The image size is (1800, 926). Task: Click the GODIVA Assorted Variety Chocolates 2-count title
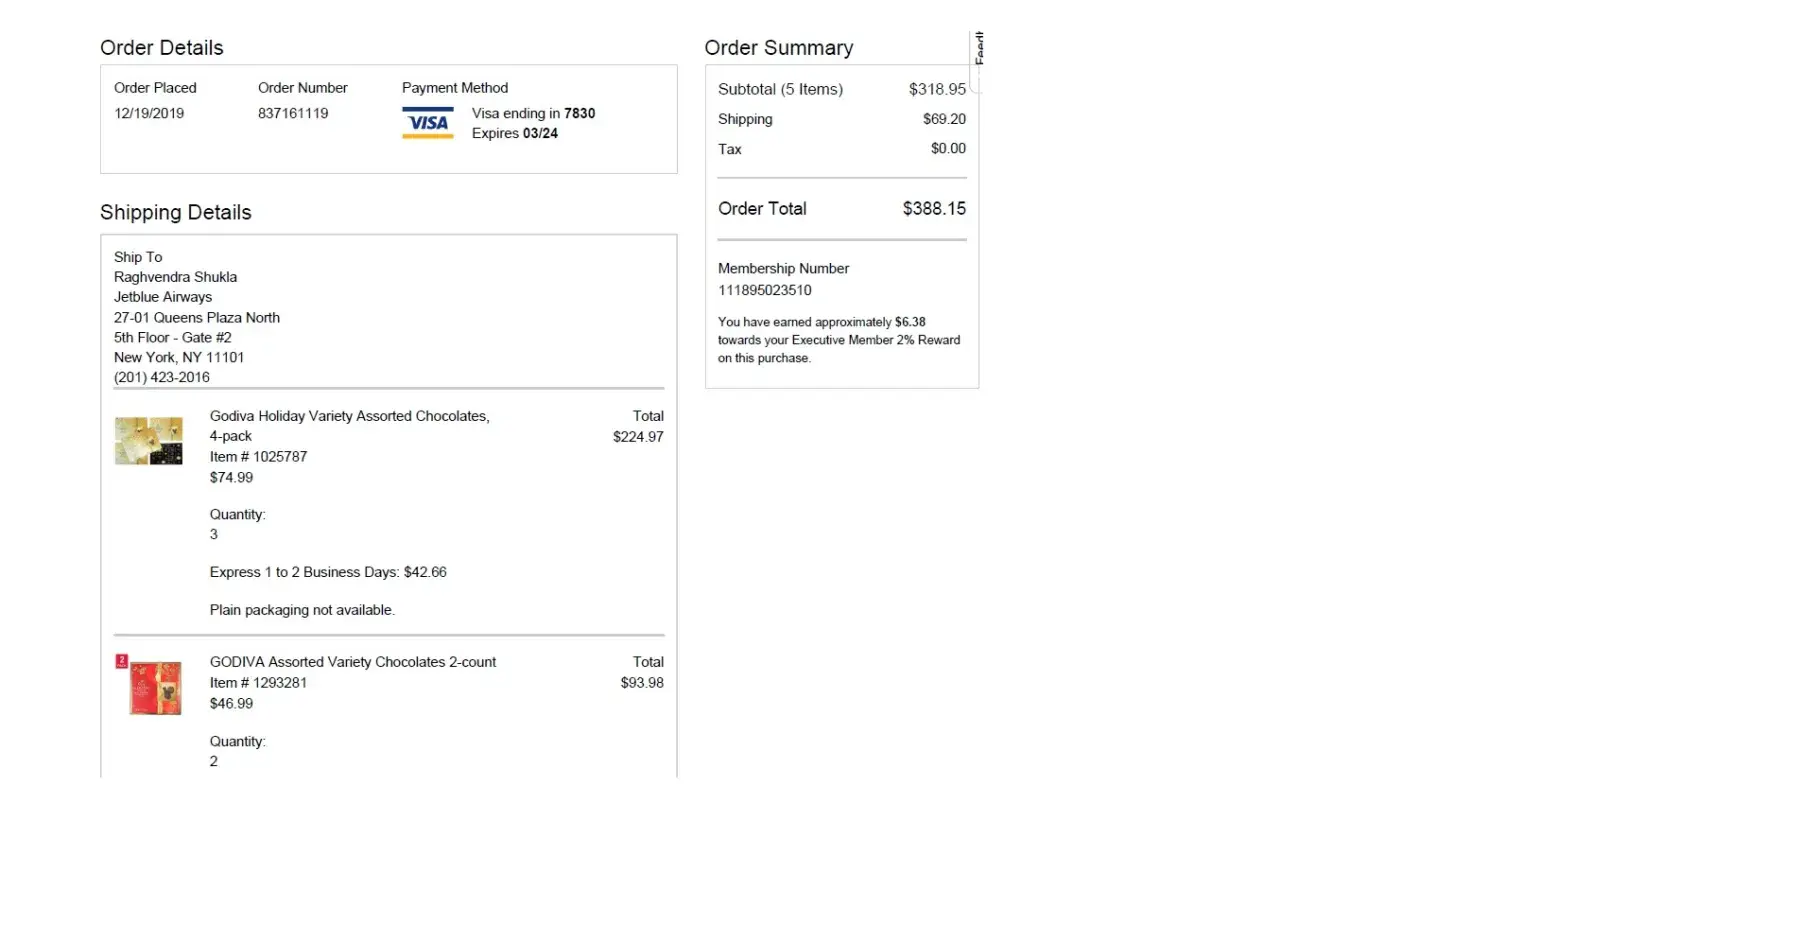352,662
